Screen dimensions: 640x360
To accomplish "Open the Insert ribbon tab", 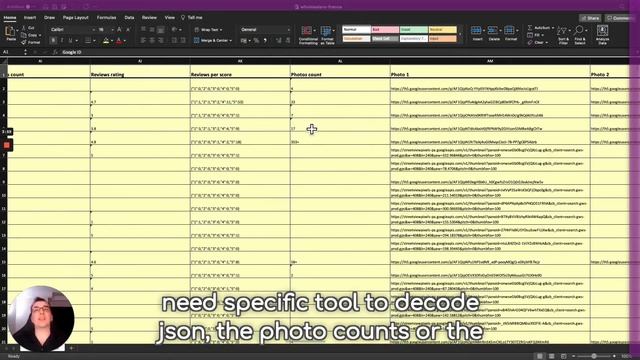I will point(30,18).
